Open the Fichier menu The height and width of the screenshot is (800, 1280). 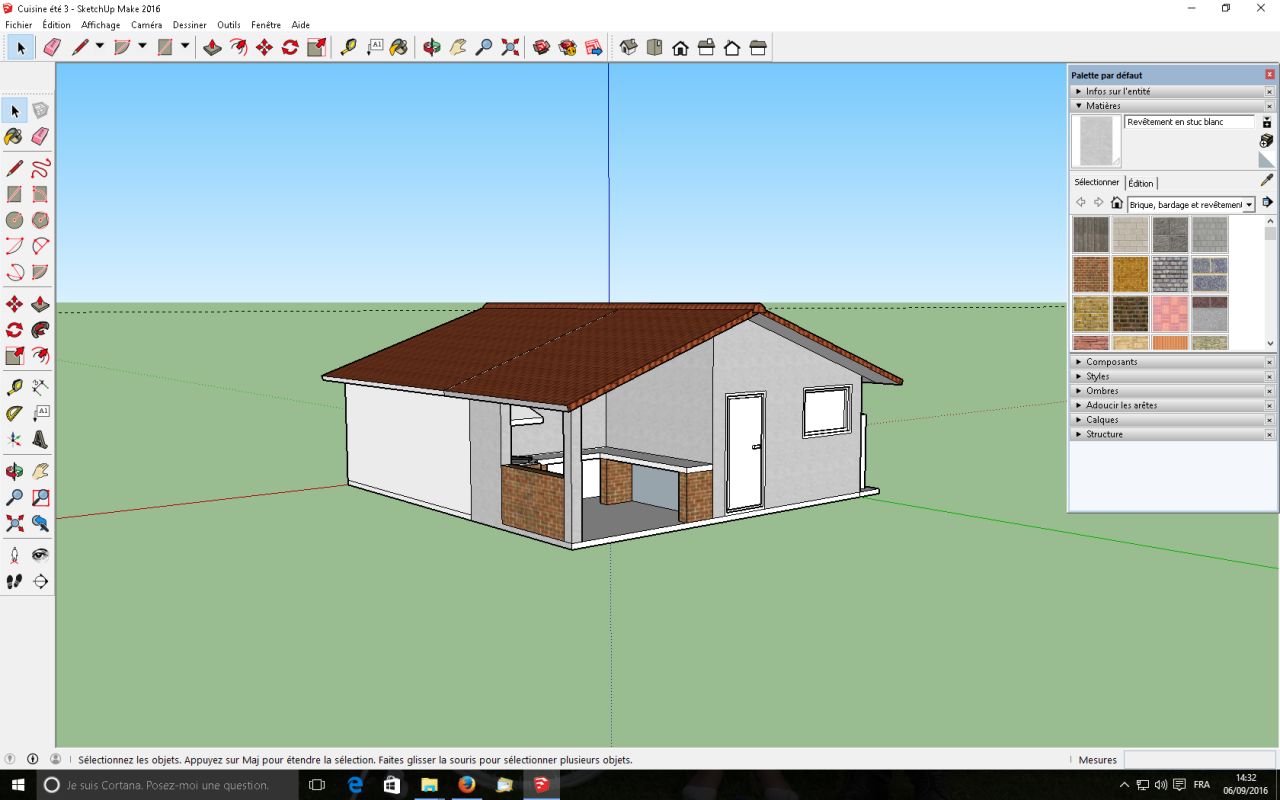point(19,25)
